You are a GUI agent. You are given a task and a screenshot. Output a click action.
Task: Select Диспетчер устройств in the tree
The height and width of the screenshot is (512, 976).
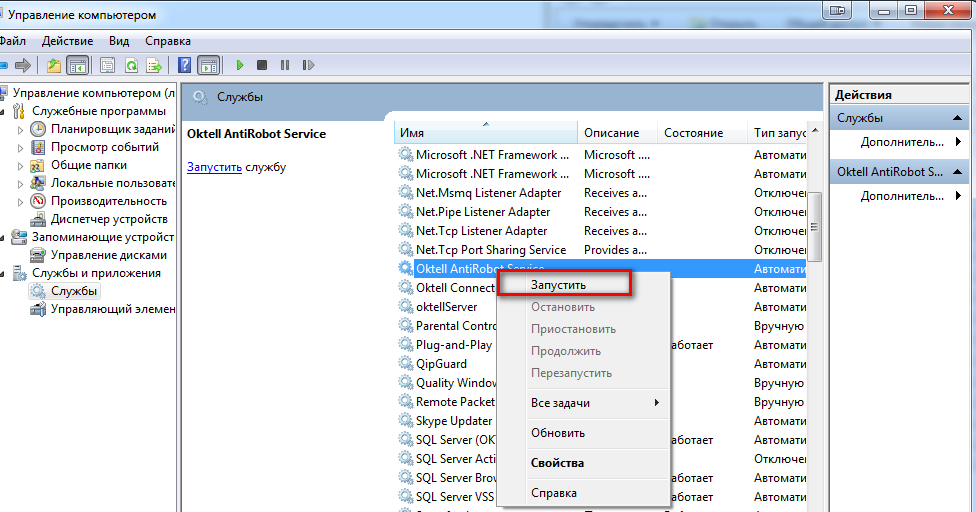tap(109, 219)
